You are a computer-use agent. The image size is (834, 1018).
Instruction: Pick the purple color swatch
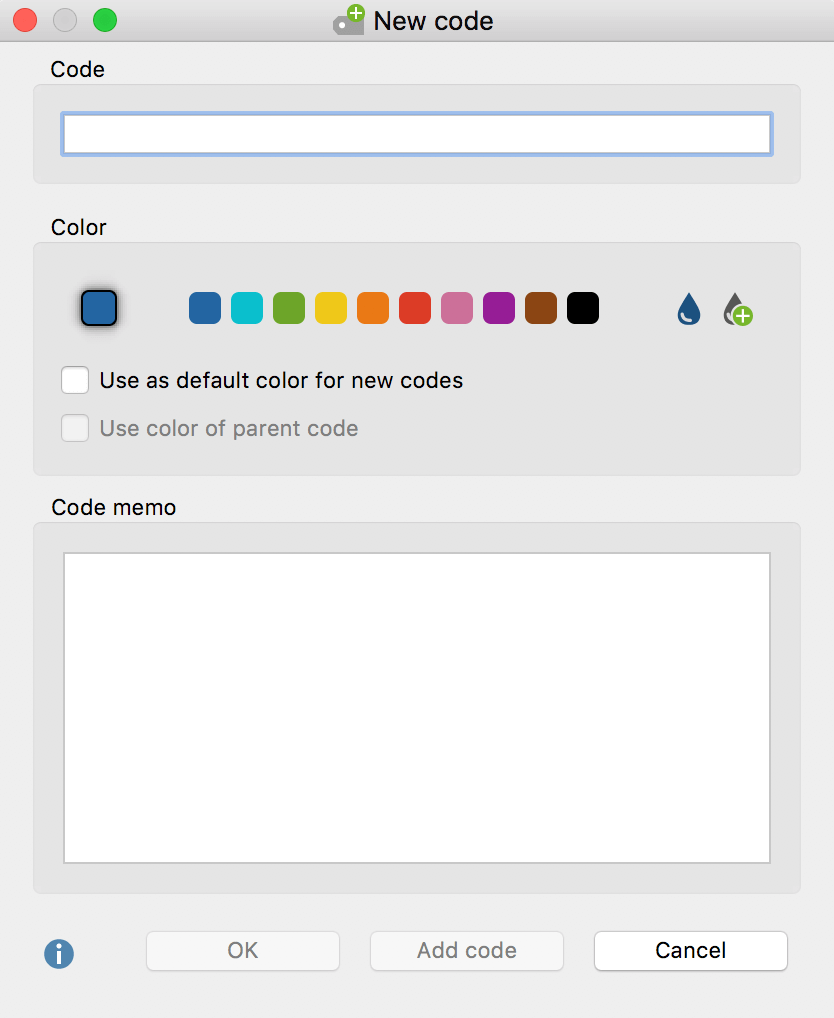click(x=498, y=308)
